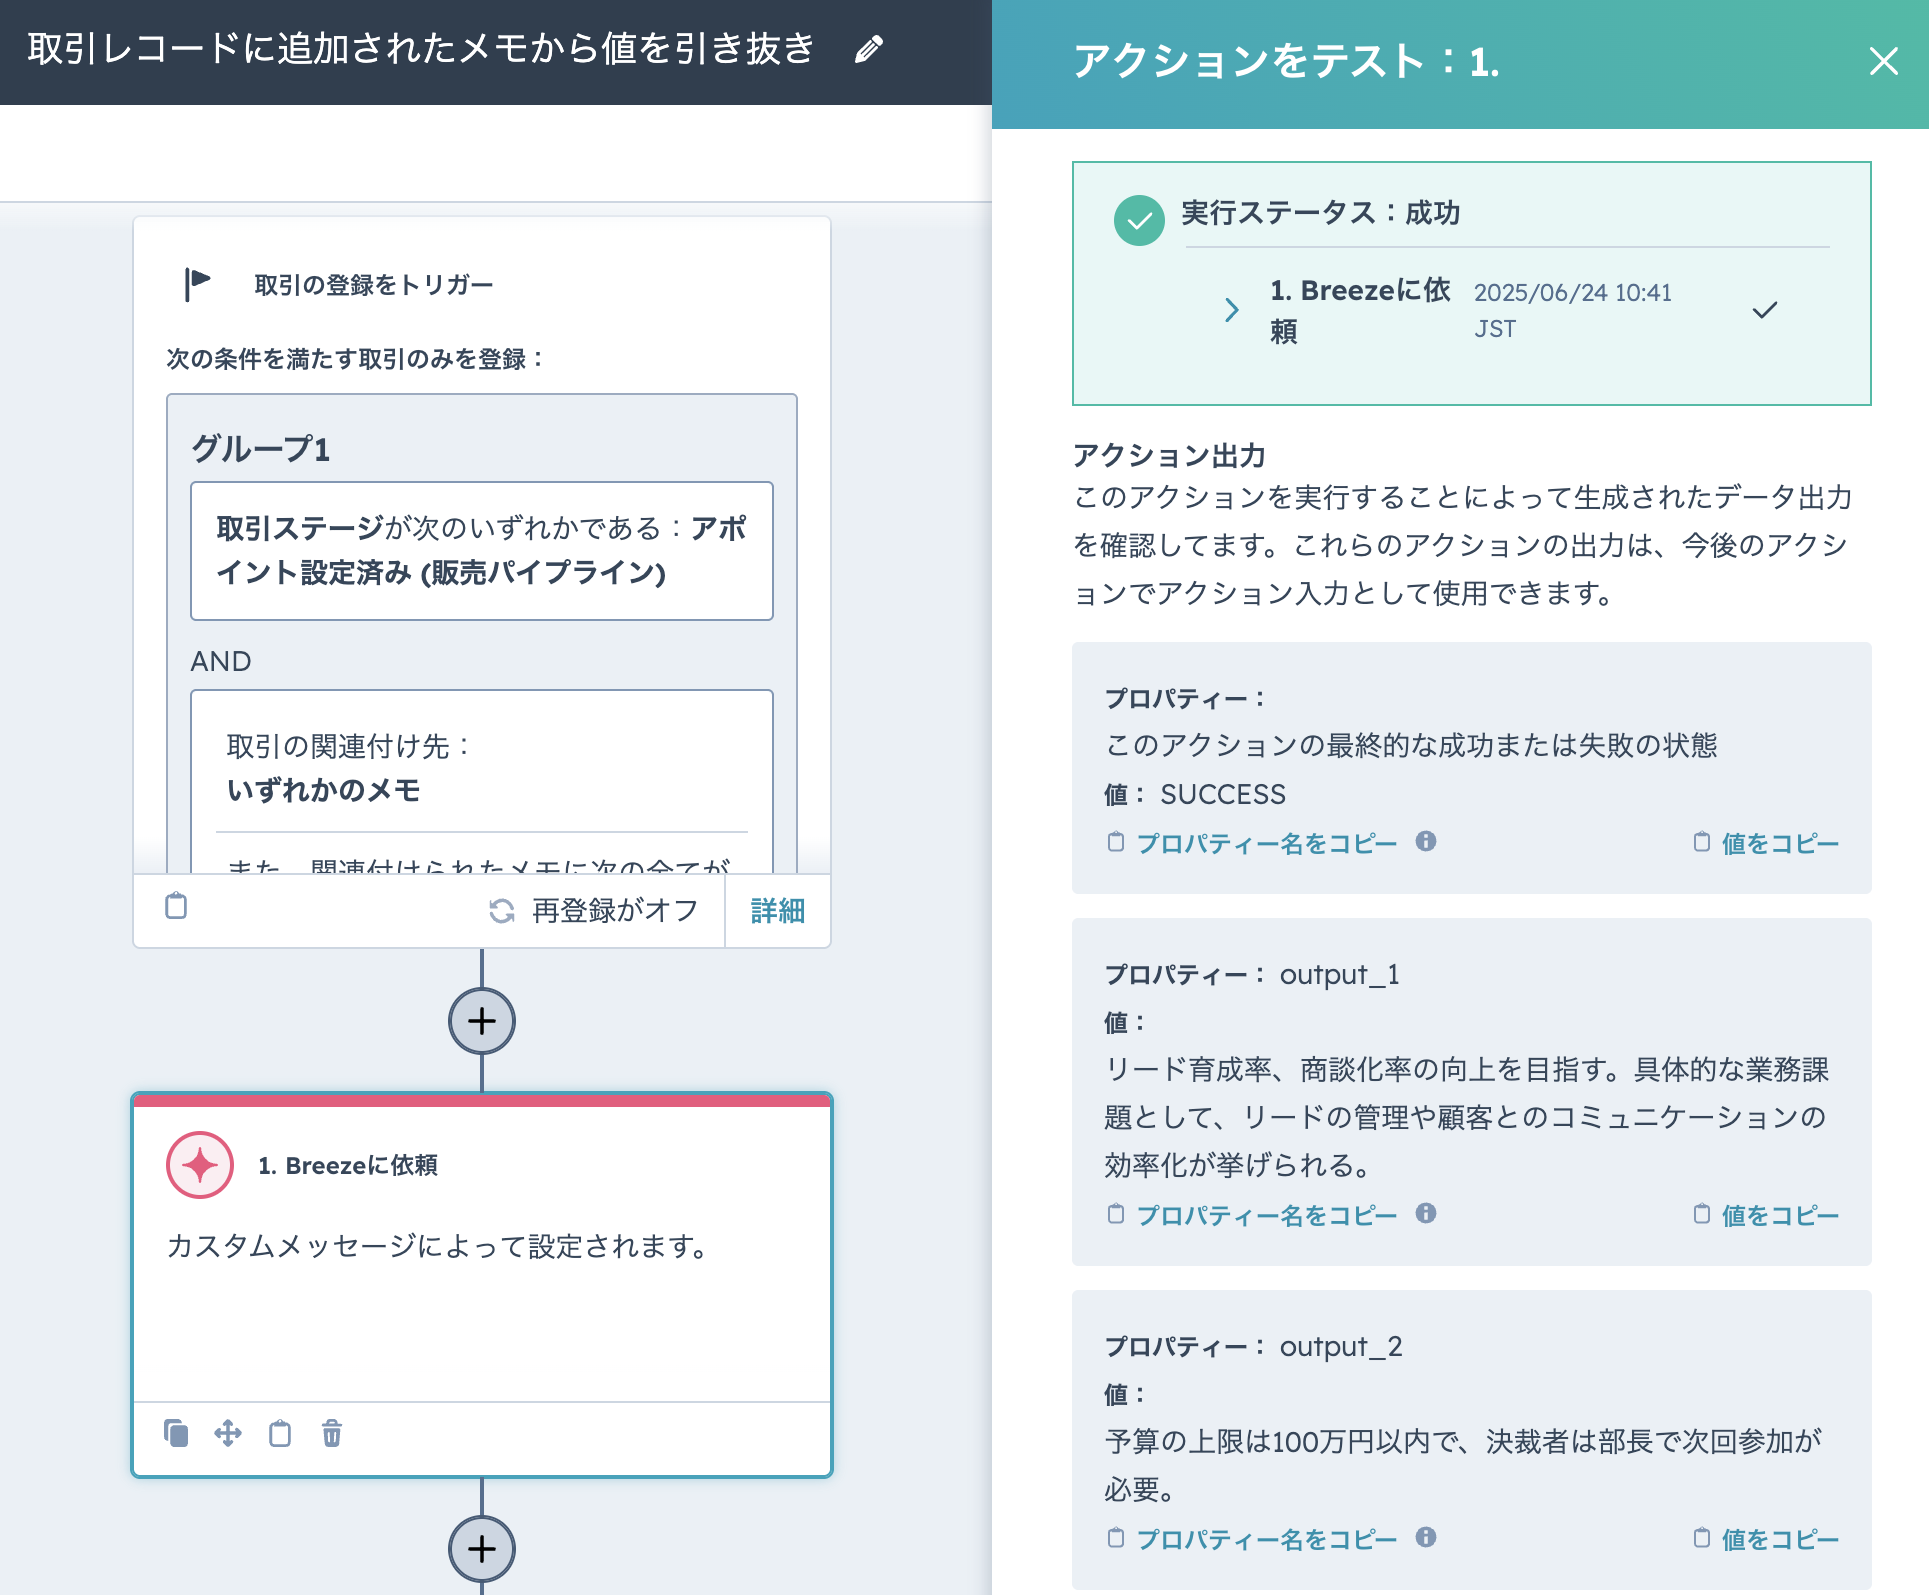
Task: Click clipboard icon beside output_2 値をコピー
Action: [1701, 1538]
